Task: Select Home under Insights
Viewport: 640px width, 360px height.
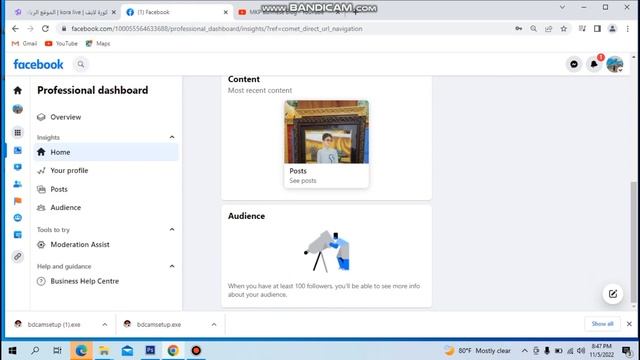Action: pos(106,152)
